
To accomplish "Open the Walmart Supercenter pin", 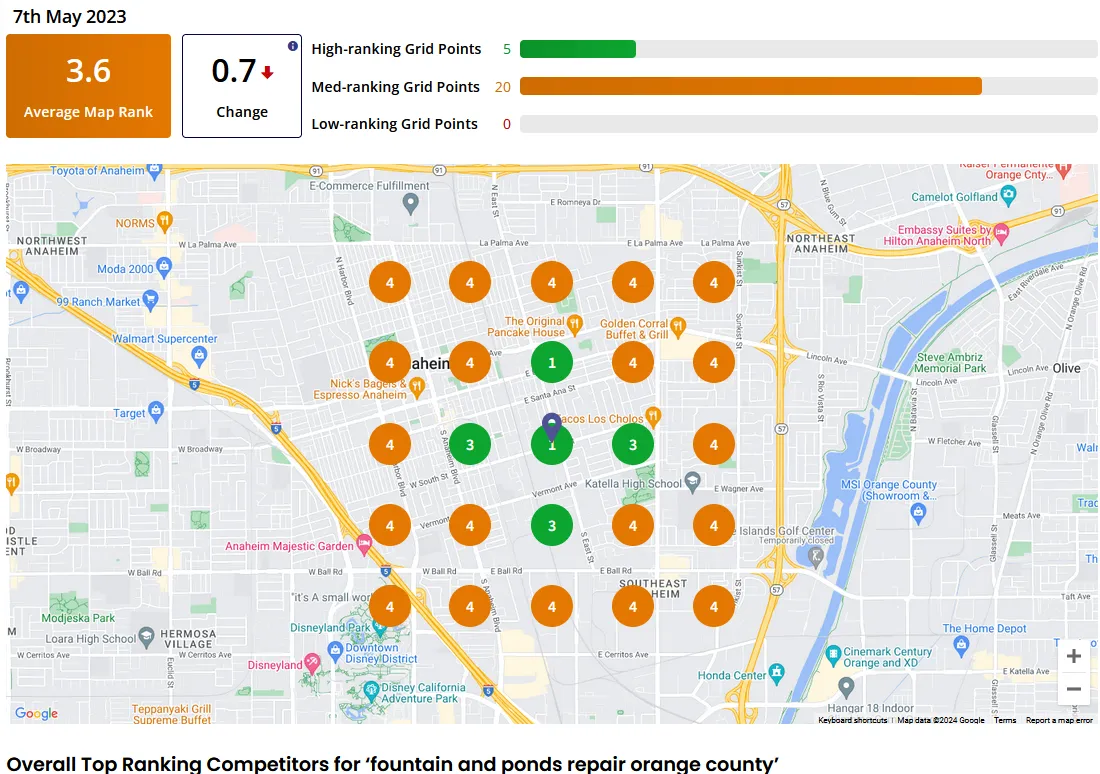I will click(x=199, y=356).
